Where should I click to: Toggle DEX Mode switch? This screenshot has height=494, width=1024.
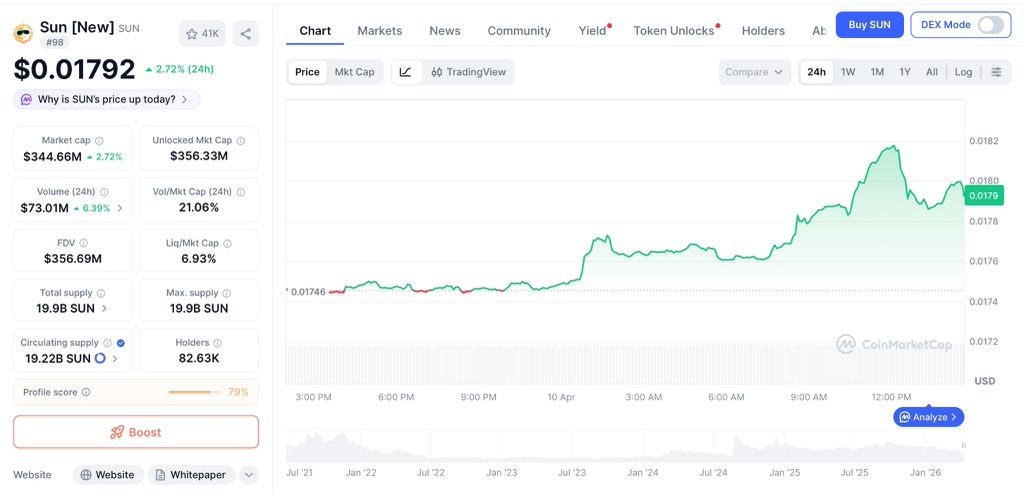(990, 25)
